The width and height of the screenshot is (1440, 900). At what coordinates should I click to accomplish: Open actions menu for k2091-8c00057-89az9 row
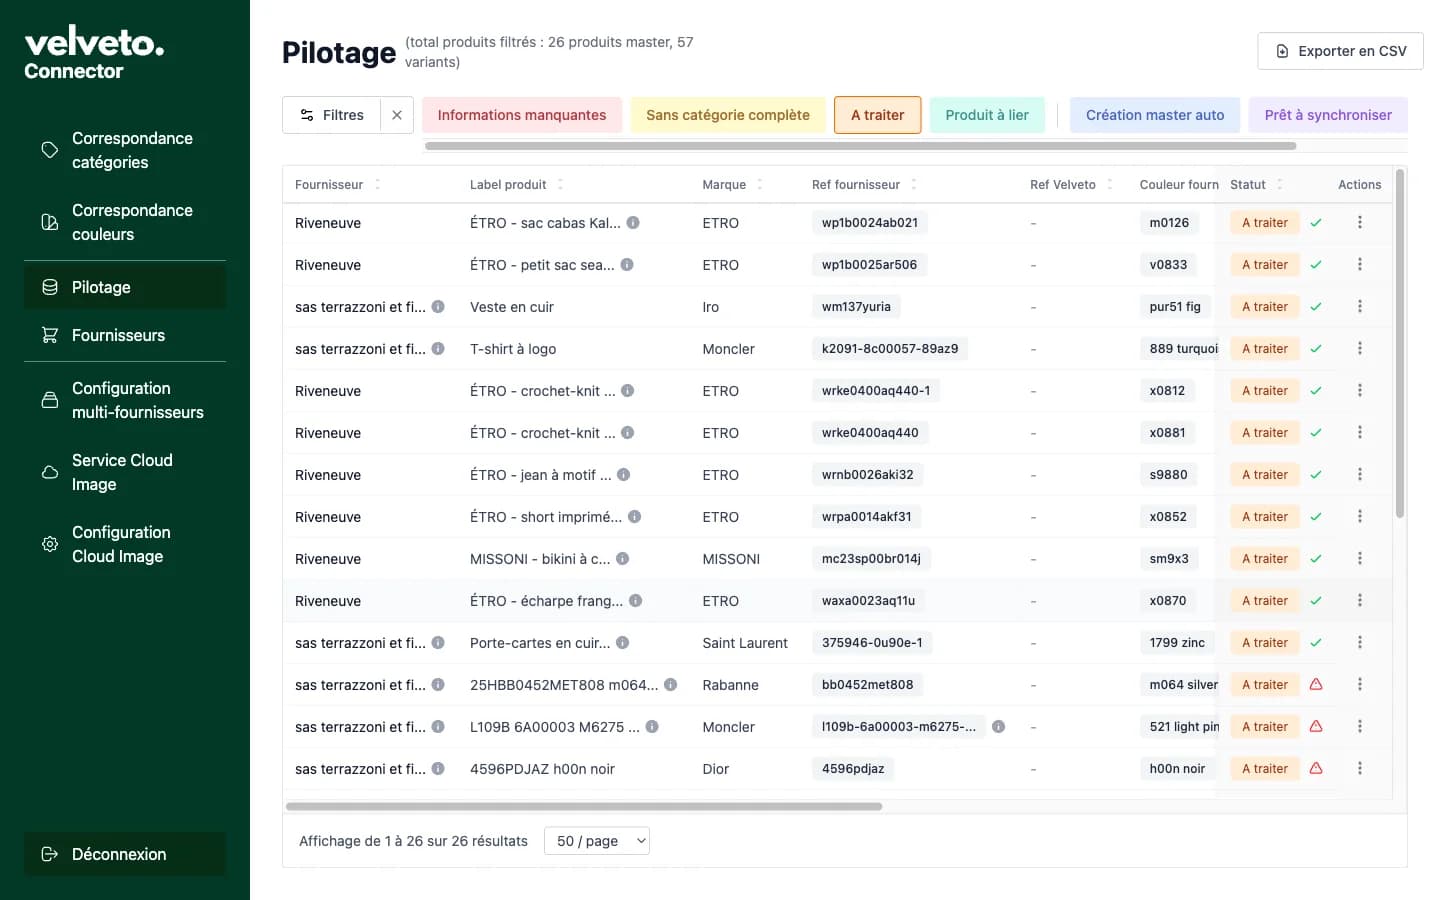1359,348
